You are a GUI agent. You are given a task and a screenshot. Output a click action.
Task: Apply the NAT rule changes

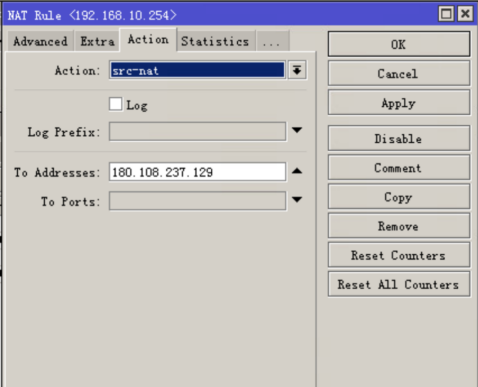pos(399,103)
